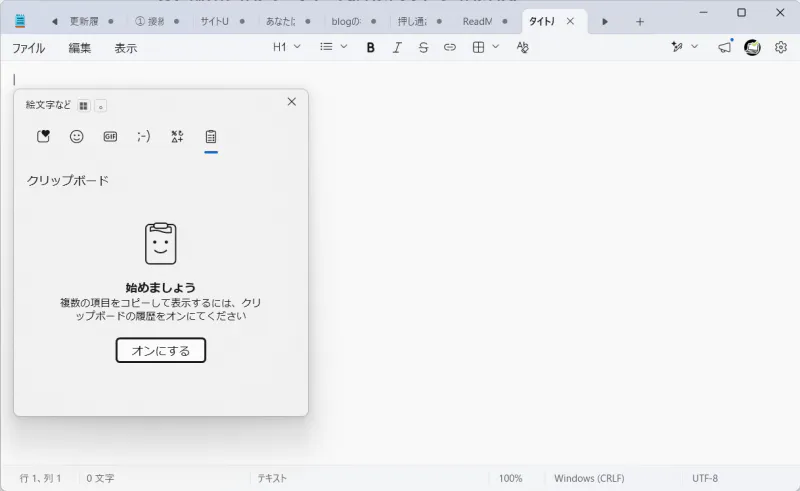The image size is (800, 491).
Task: Click the 始めましょう heading
Action: click(x=161, y=287)
